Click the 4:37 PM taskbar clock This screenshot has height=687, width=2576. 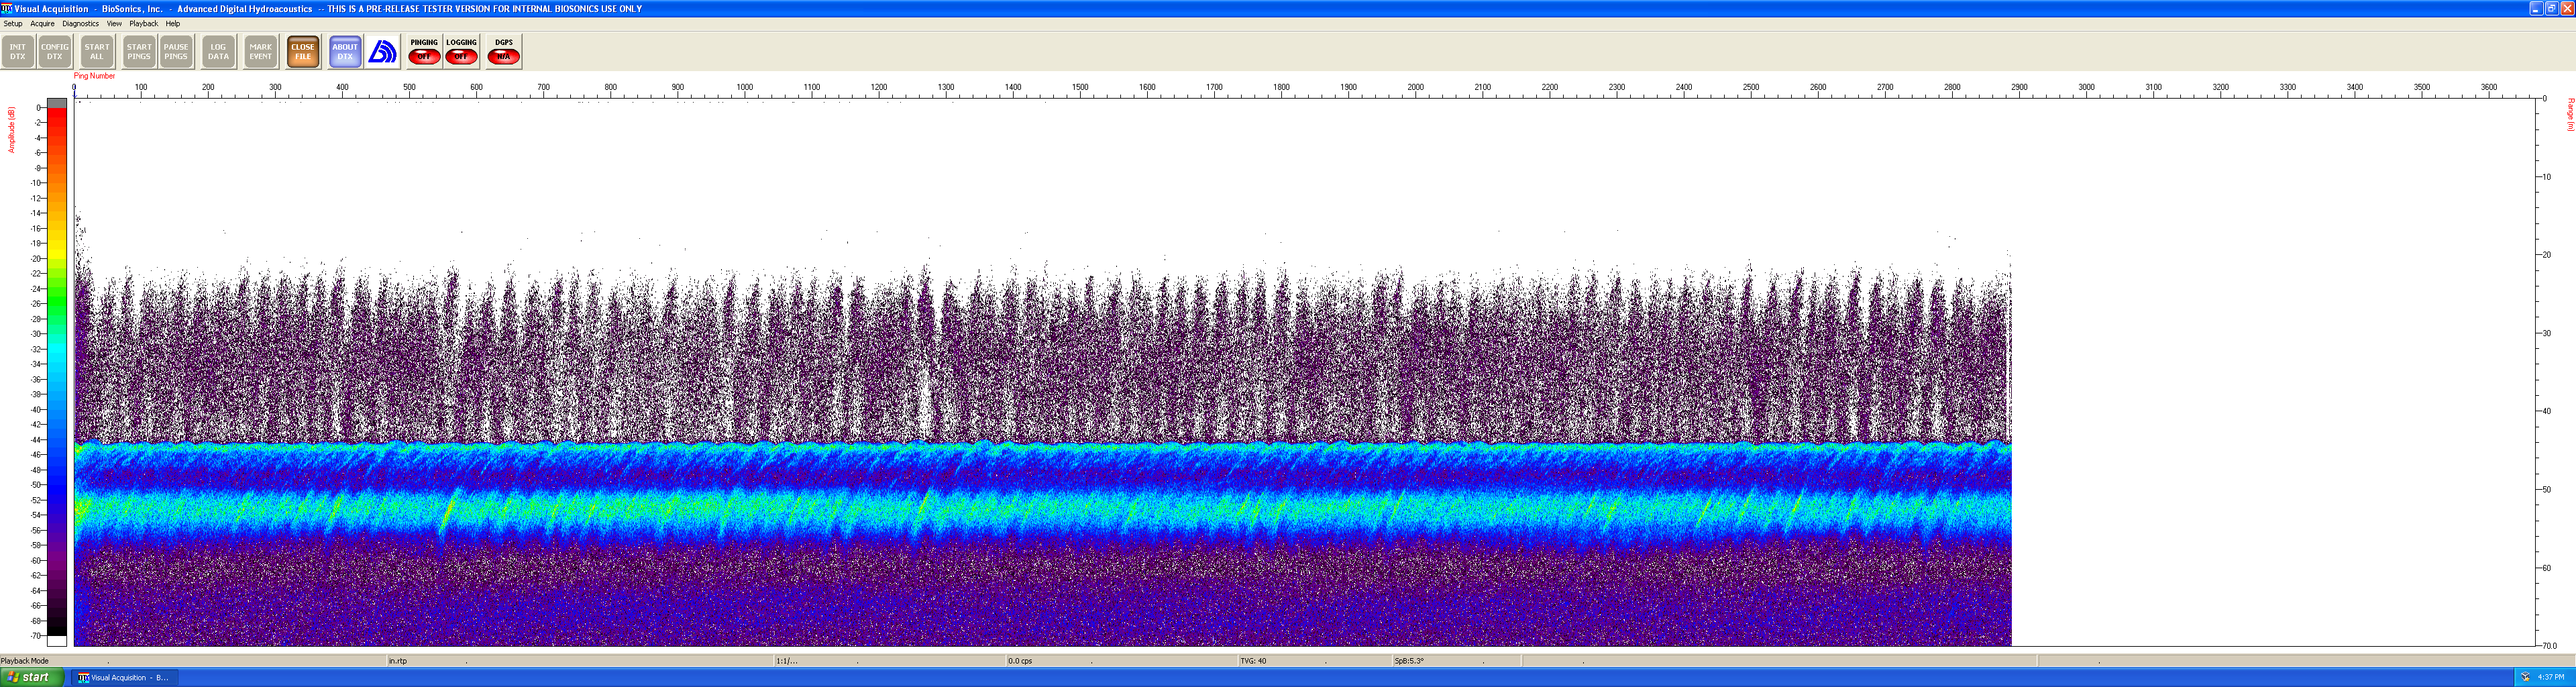(x=2551, y=677)
